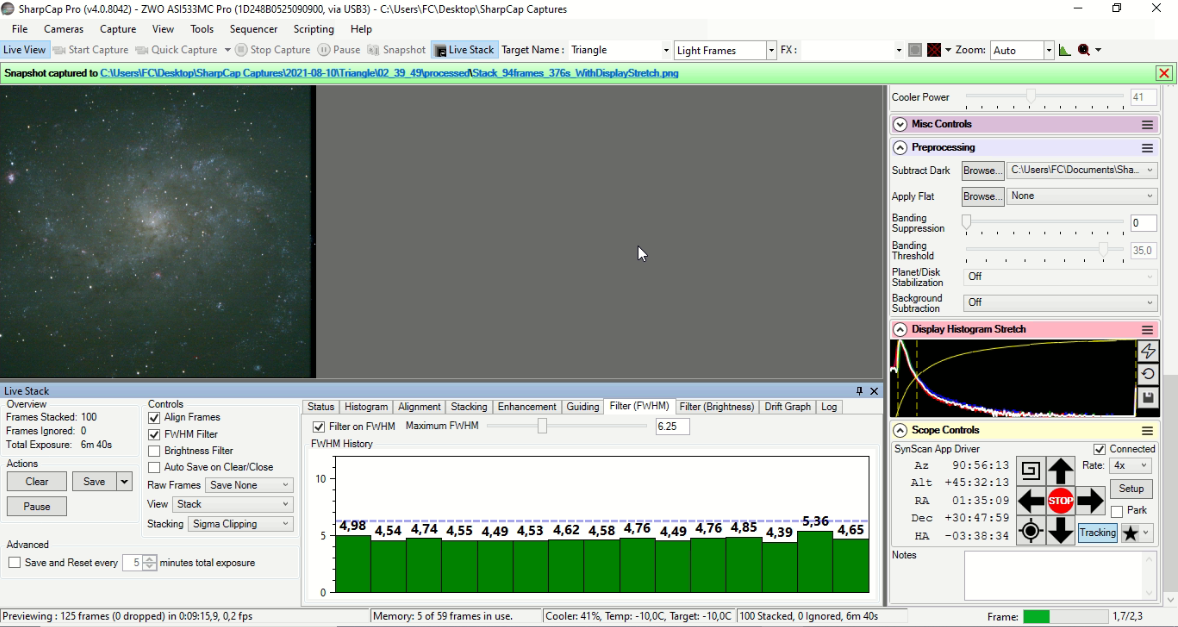Open the Misc Controls panel menu
The width and height of the screenshot is (1178, 627).
[x=1147, y=125]
